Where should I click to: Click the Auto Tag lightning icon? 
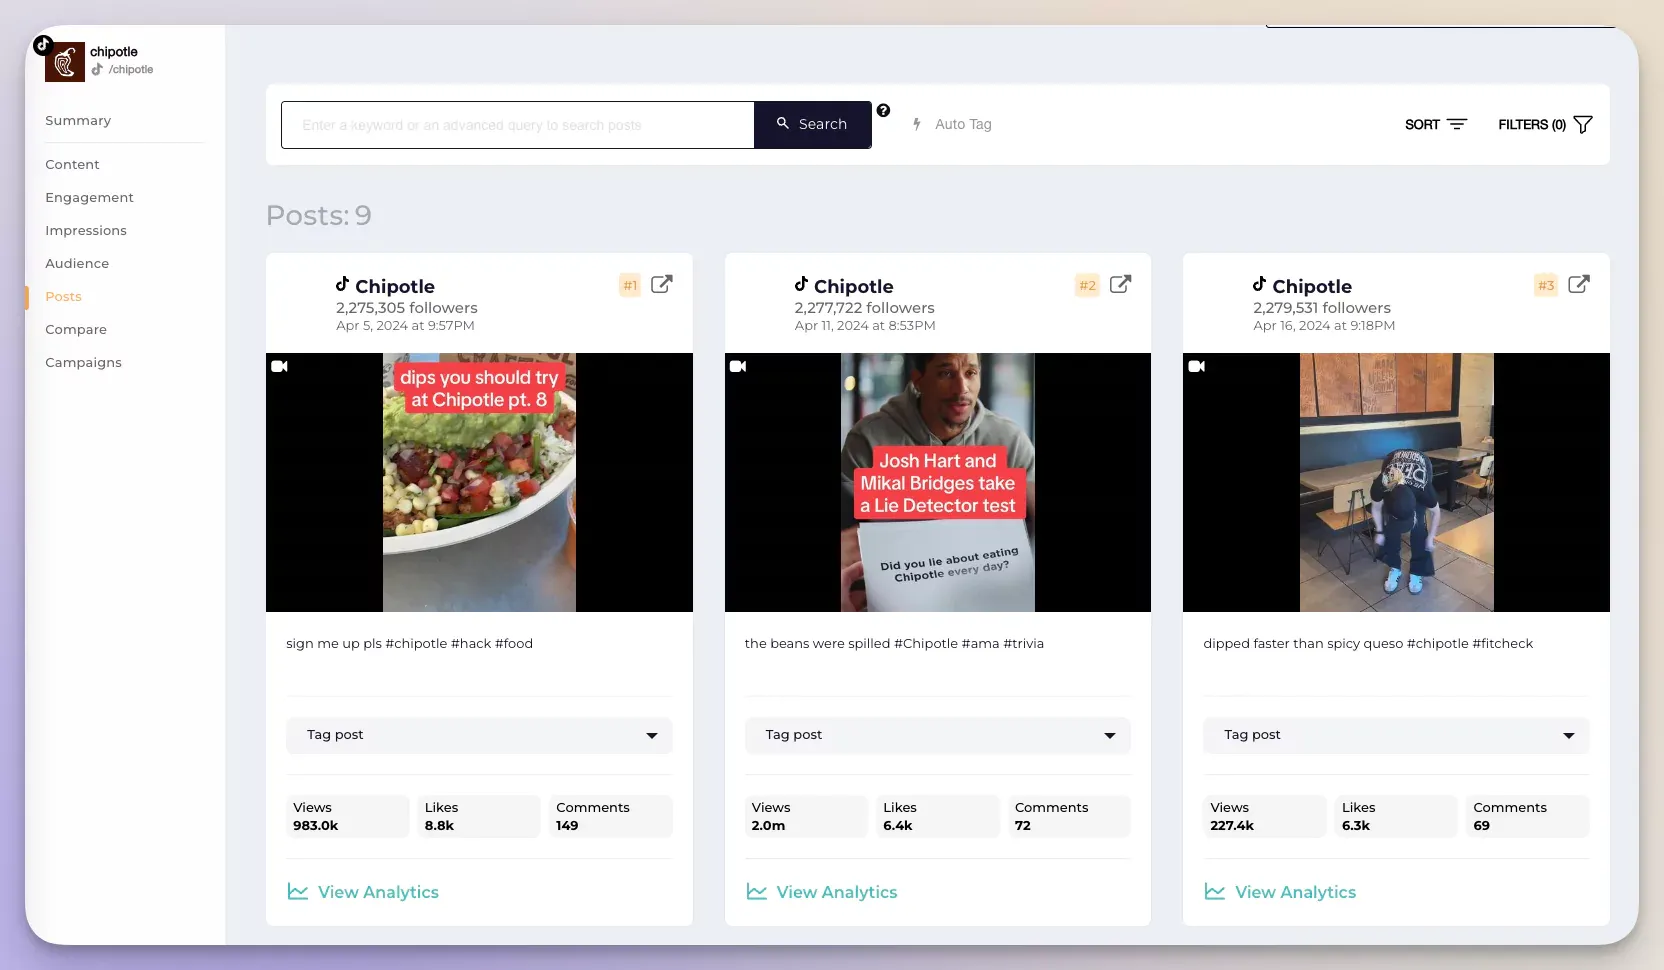(917, 124)
